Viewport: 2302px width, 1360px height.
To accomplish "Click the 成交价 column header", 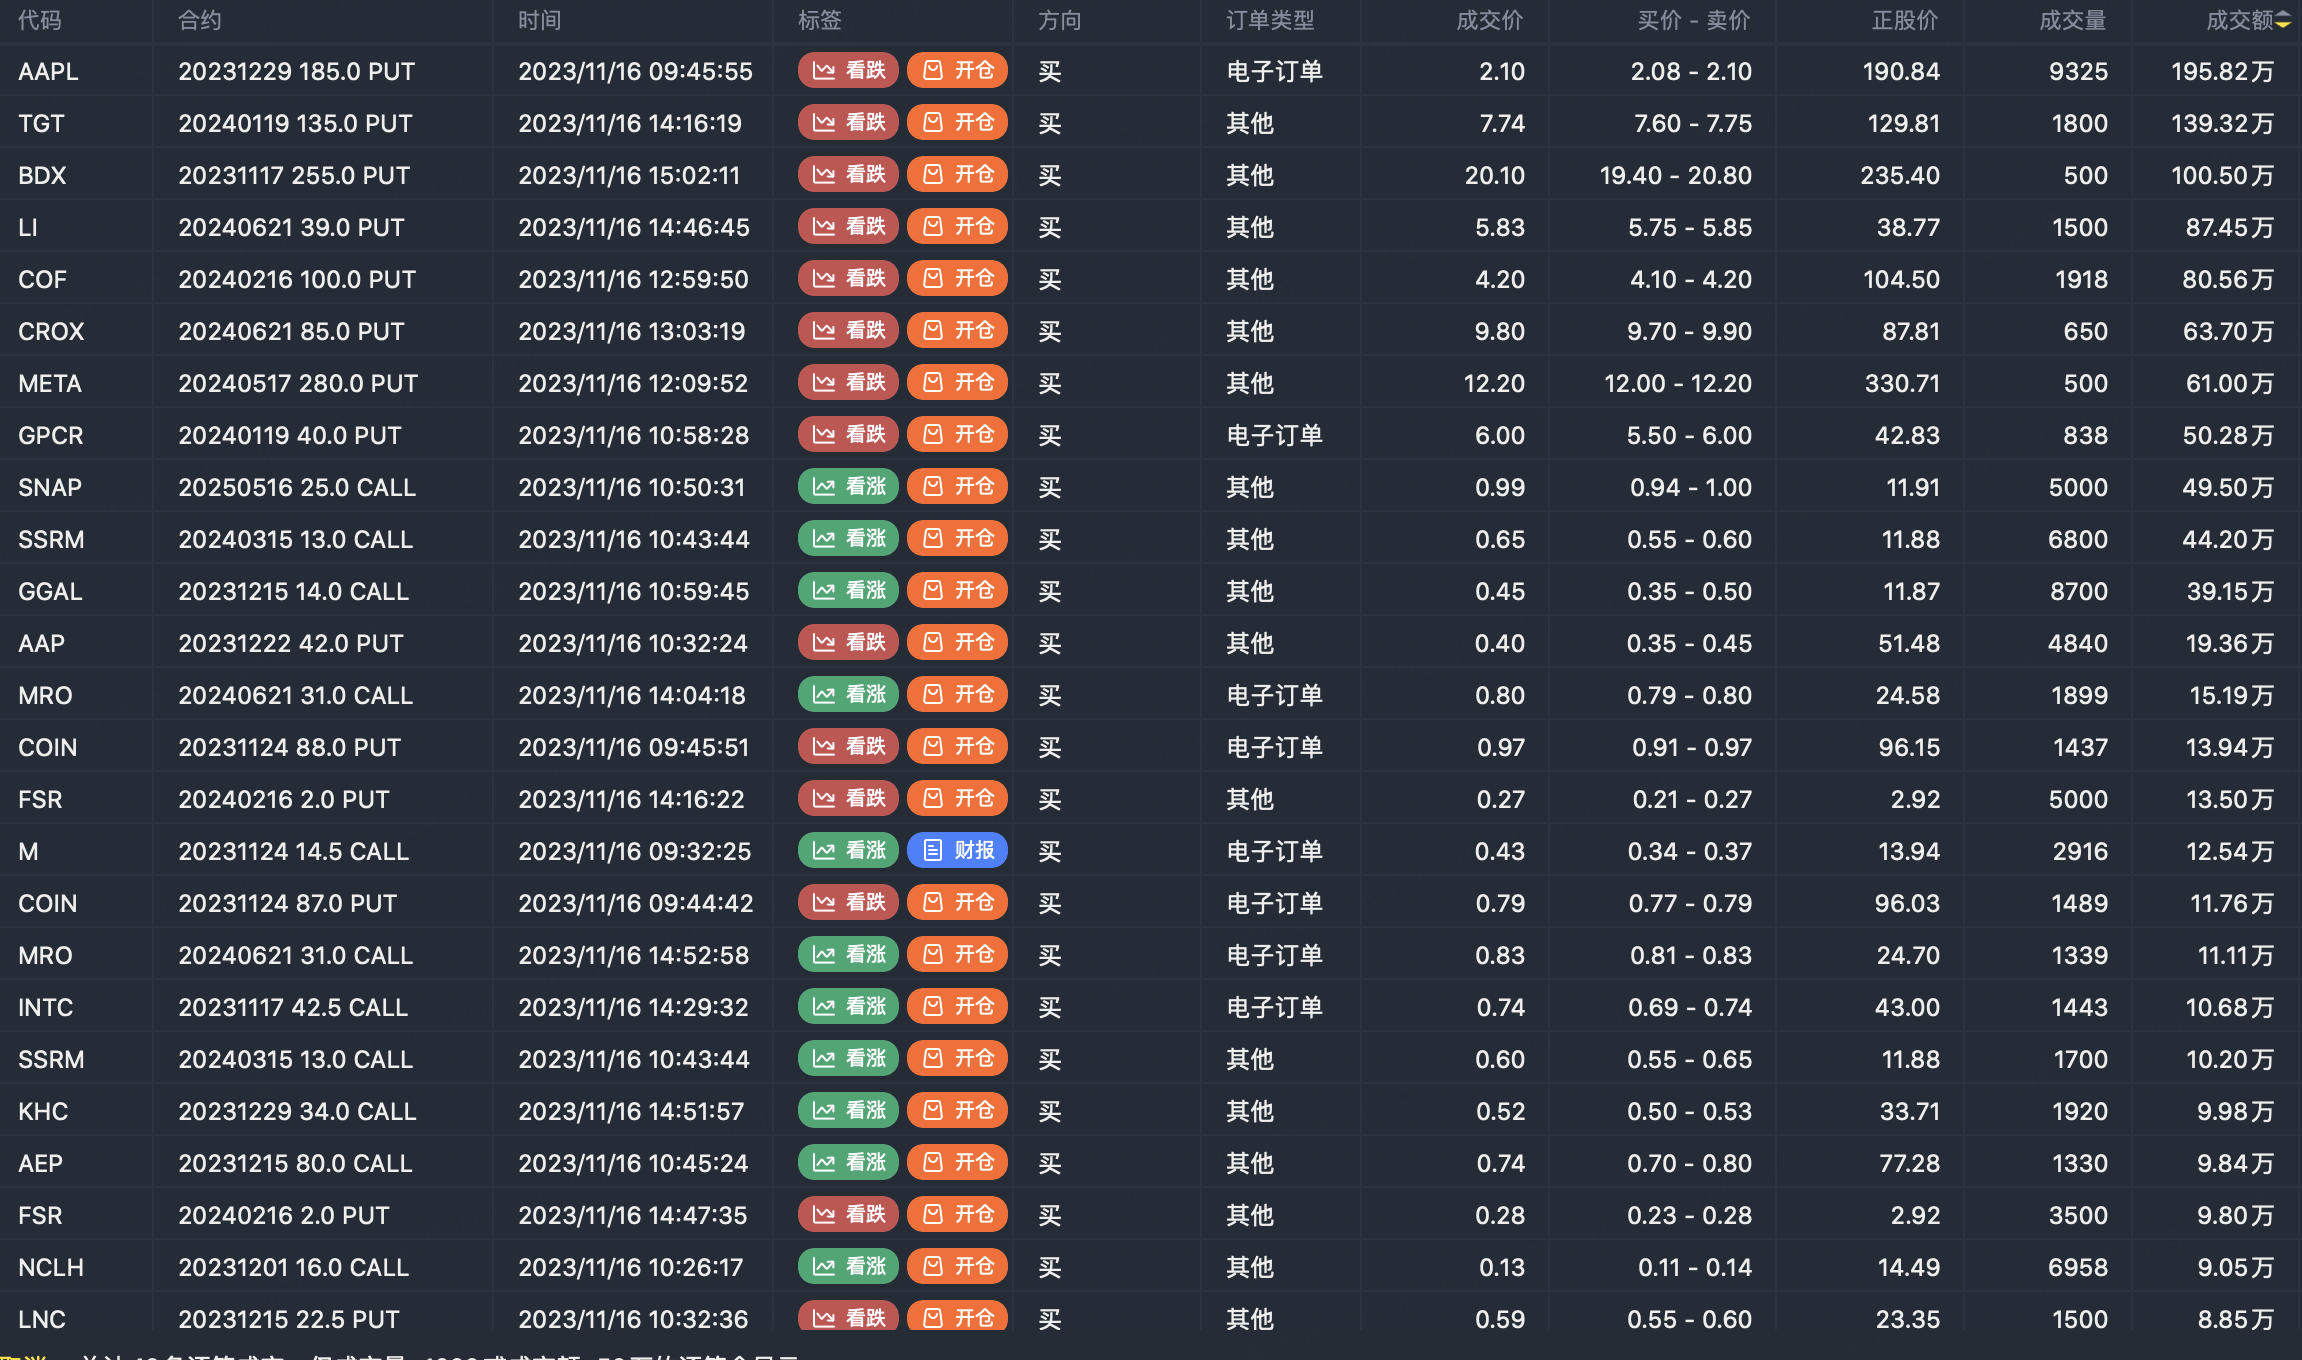I will pyautogui.click(x=1490, y=21).
